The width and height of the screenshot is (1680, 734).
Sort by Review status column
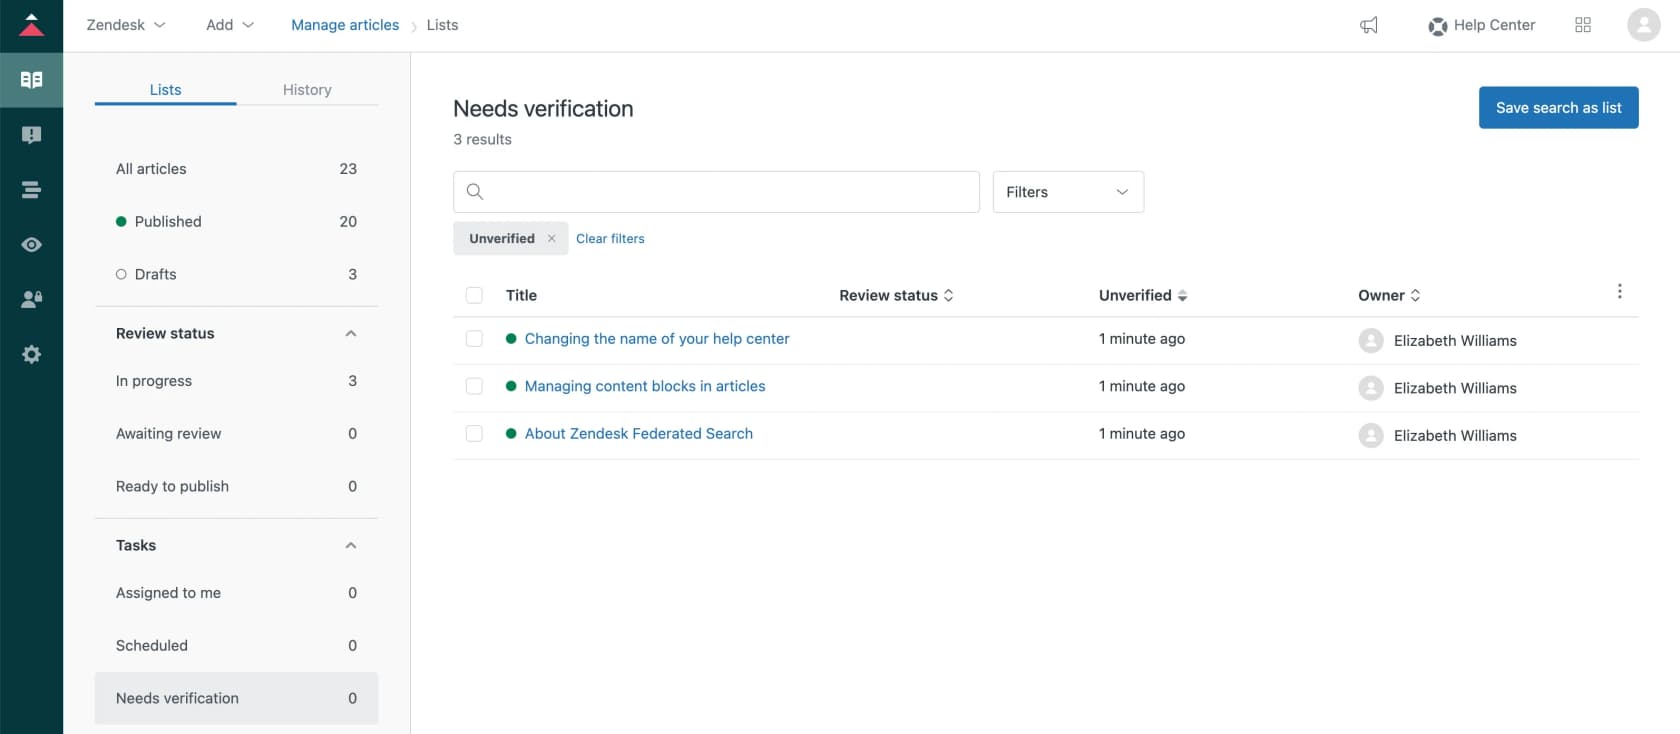click(896, 295)
